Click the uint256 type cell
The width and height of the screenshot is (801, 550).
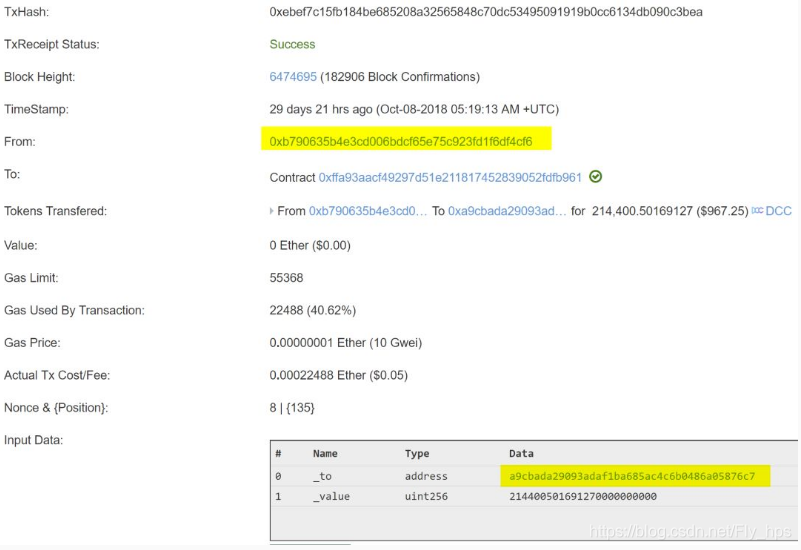(426, 496)
